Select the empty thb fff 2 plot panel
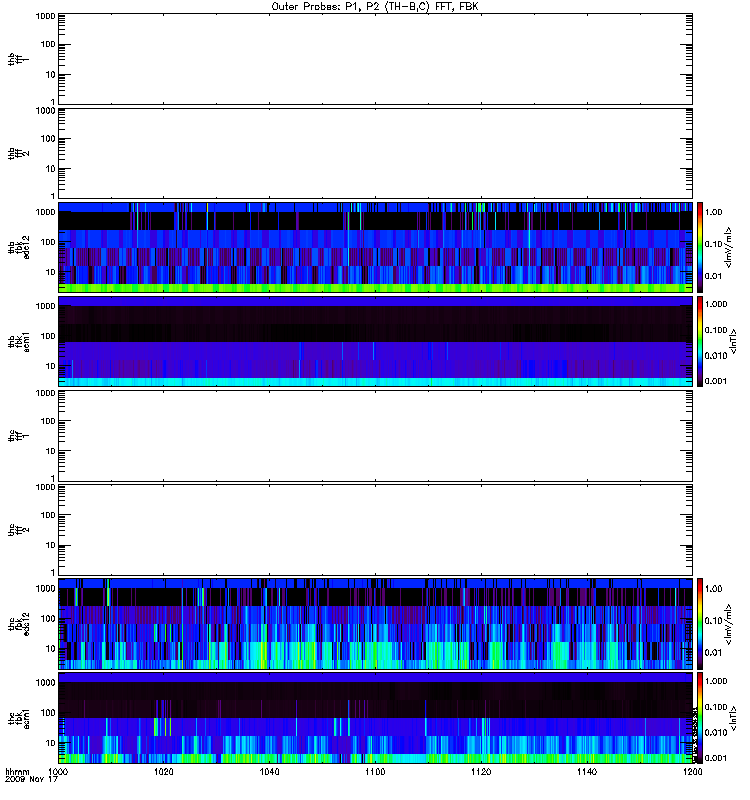The image size is (750, 800). pos(375,153)
